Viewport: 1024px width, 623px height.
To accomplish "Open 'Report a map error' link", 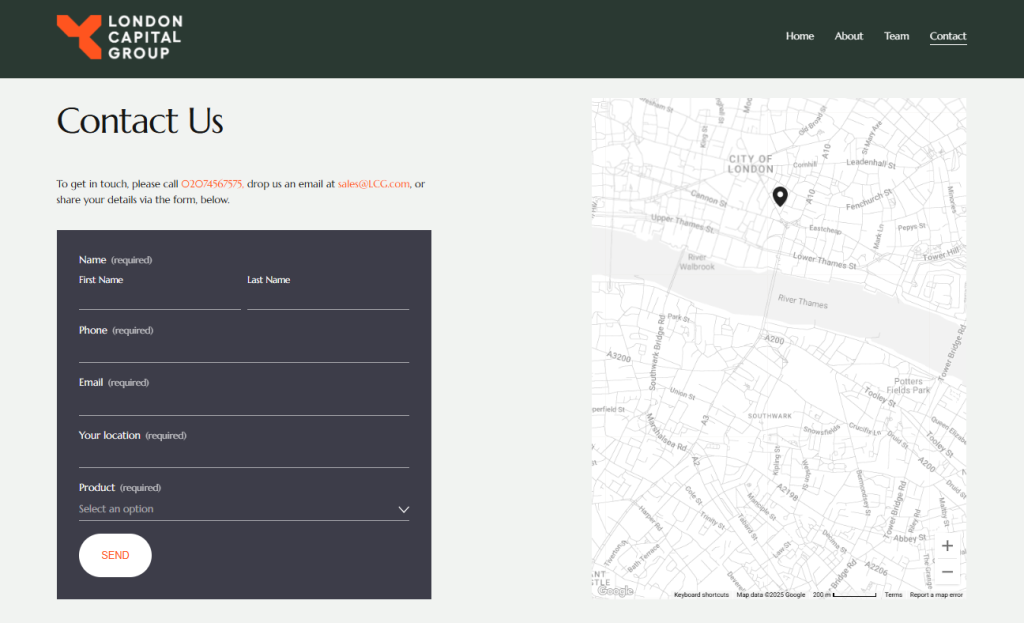I will 936,595.
